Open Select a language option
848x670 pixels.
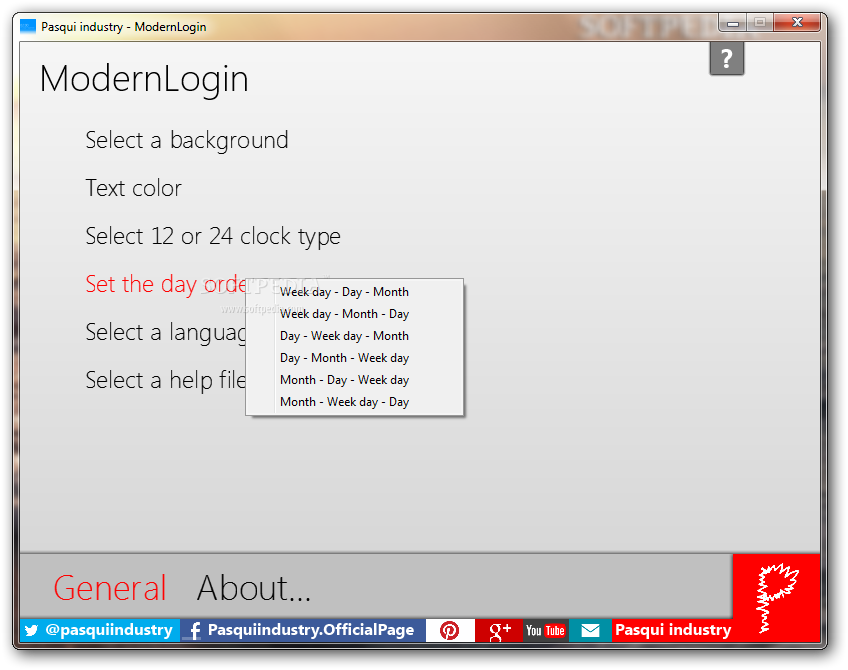coord(165,332)
